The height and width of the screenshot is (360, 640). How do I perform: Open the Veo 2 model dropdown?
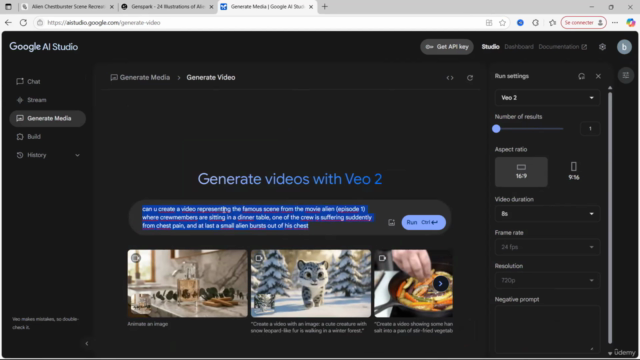547,98
